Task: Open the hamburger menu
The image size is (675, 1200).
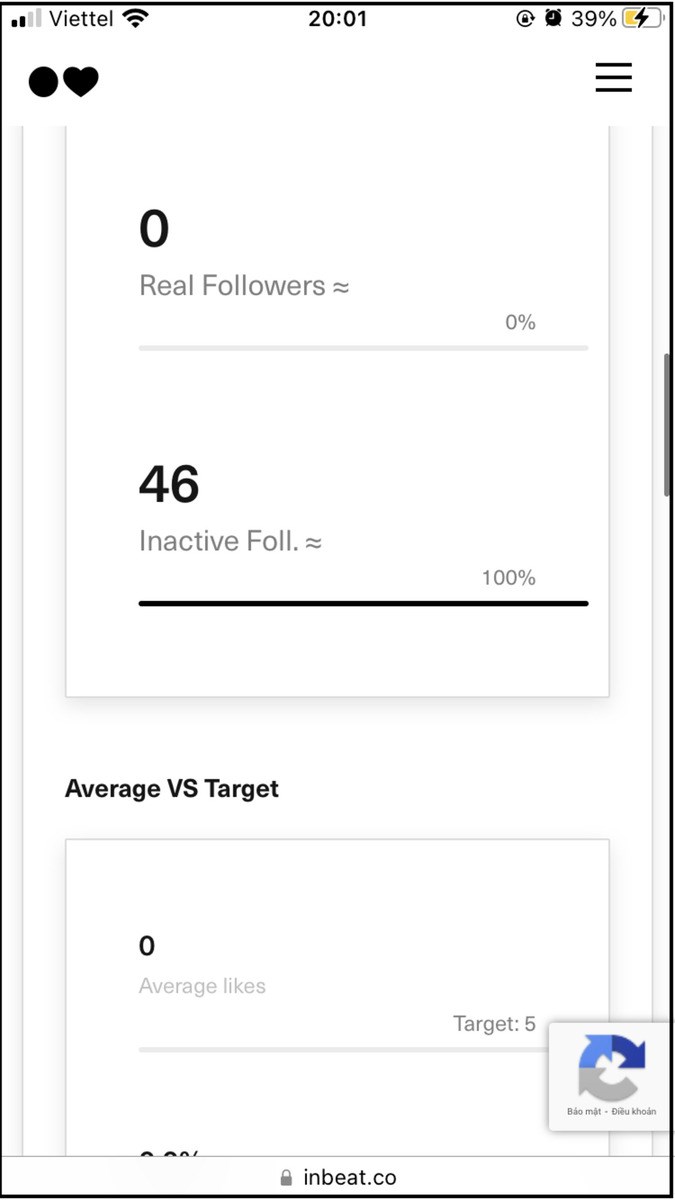Action: pyautogui.click(x=613, y=77)
